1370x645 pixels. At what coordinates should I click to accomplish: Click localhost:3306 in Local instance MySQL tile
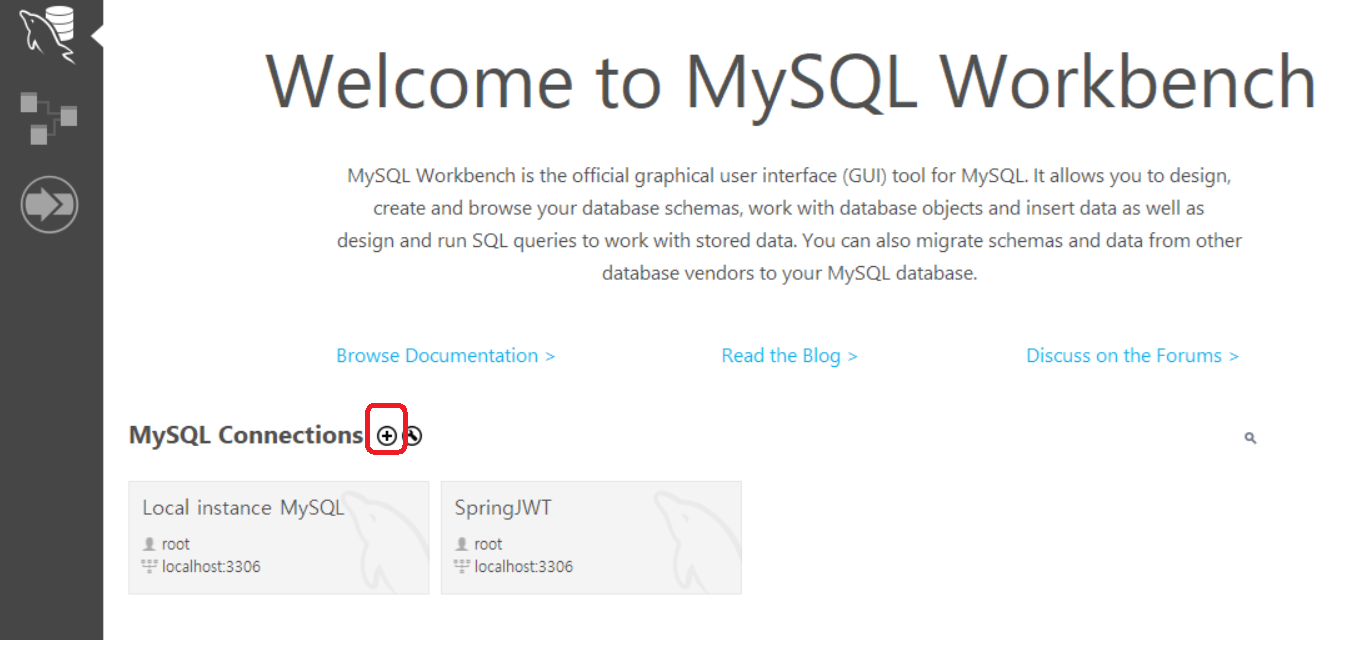[211, 567]
